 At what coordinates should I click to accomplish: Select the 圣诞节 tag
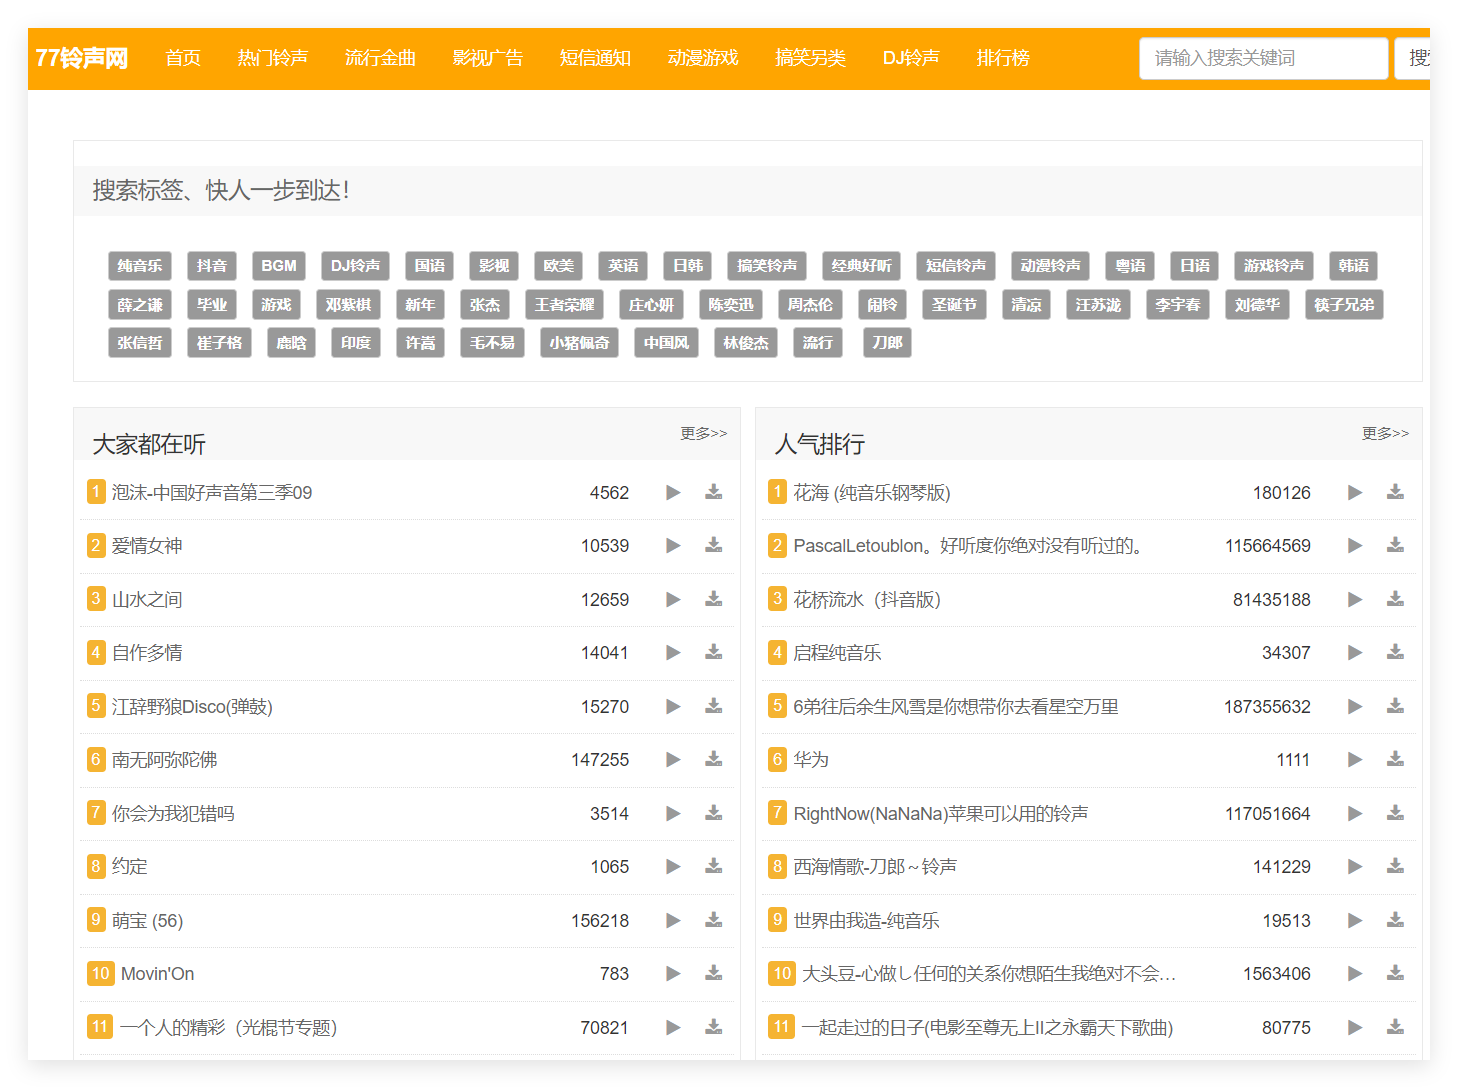(x=955, y=304)
